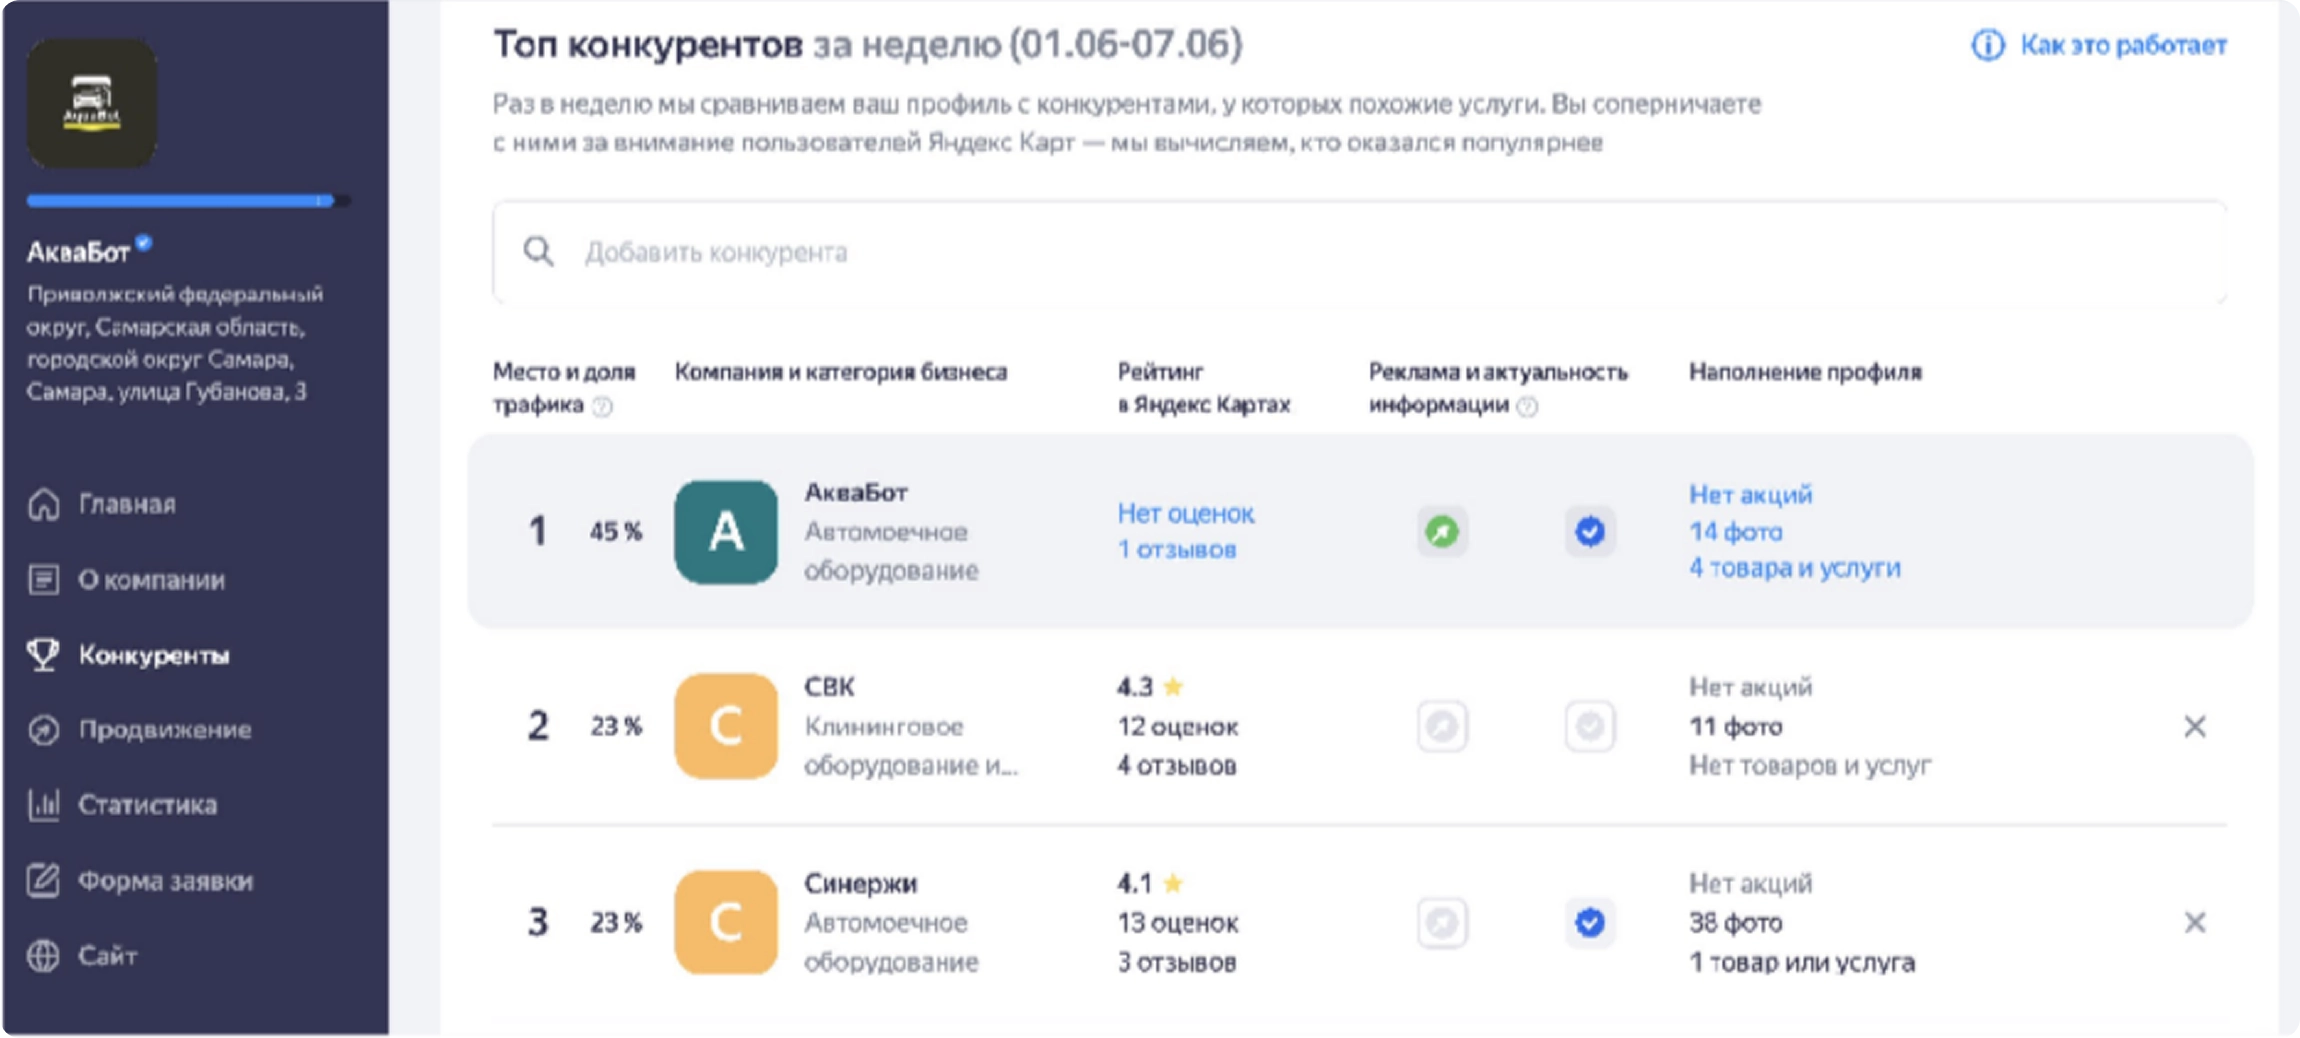Click the Синержи company name
The width and height of the screenshot is (2300, 1038).
tap(860, 884)
